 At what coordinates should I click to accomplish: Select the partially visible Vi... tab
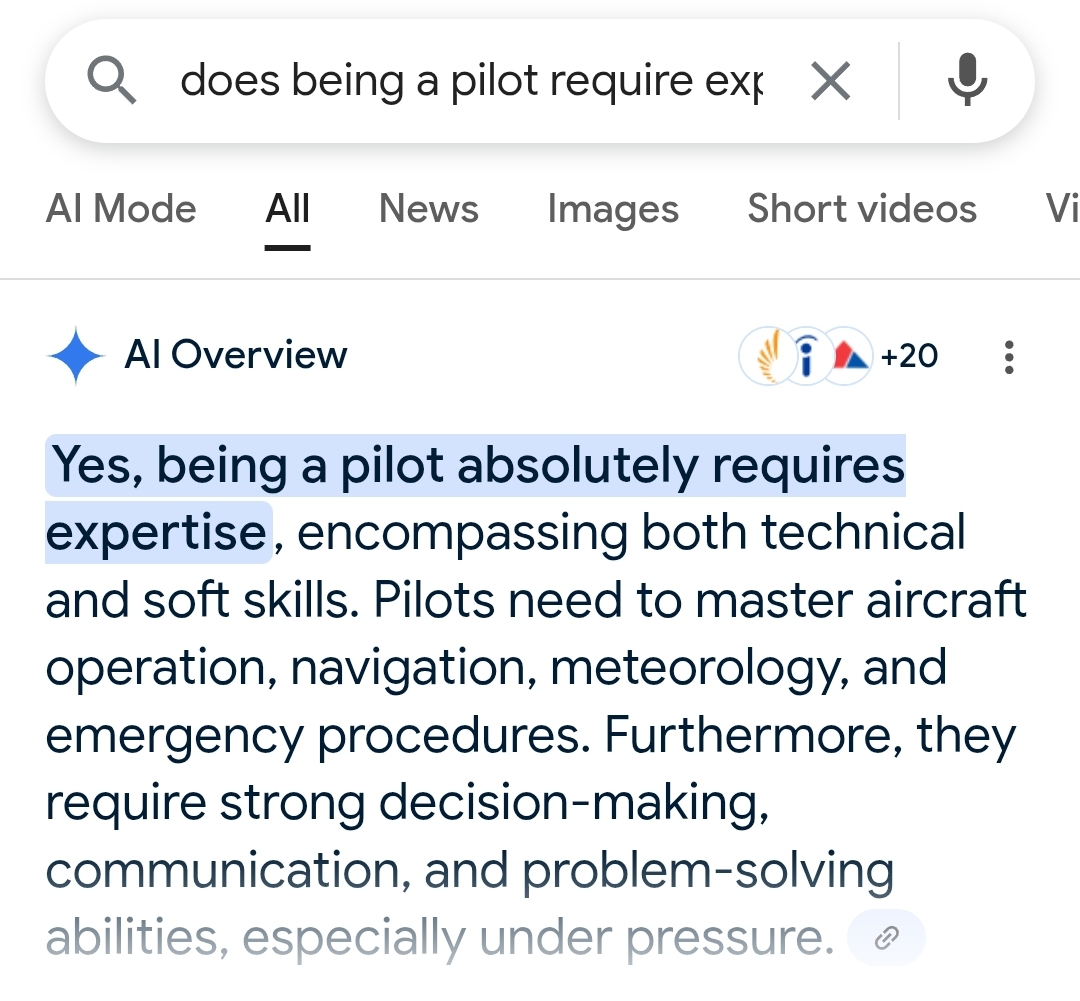1062,209
